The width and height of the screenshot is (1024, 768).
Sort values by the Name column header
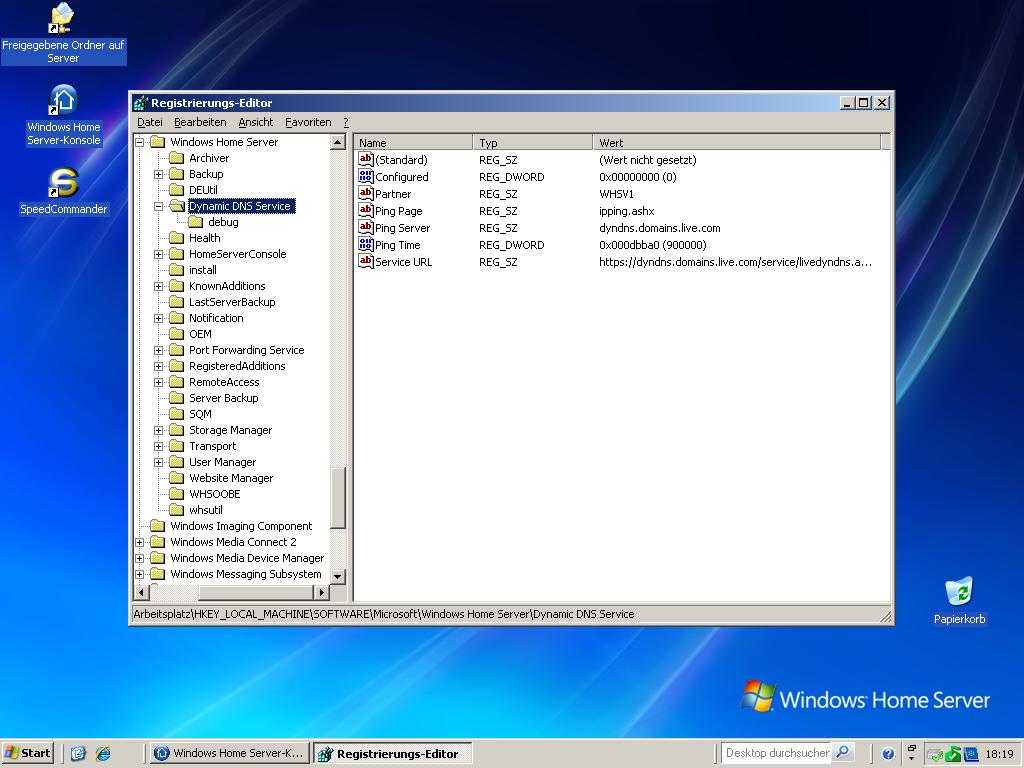point(413,142)
